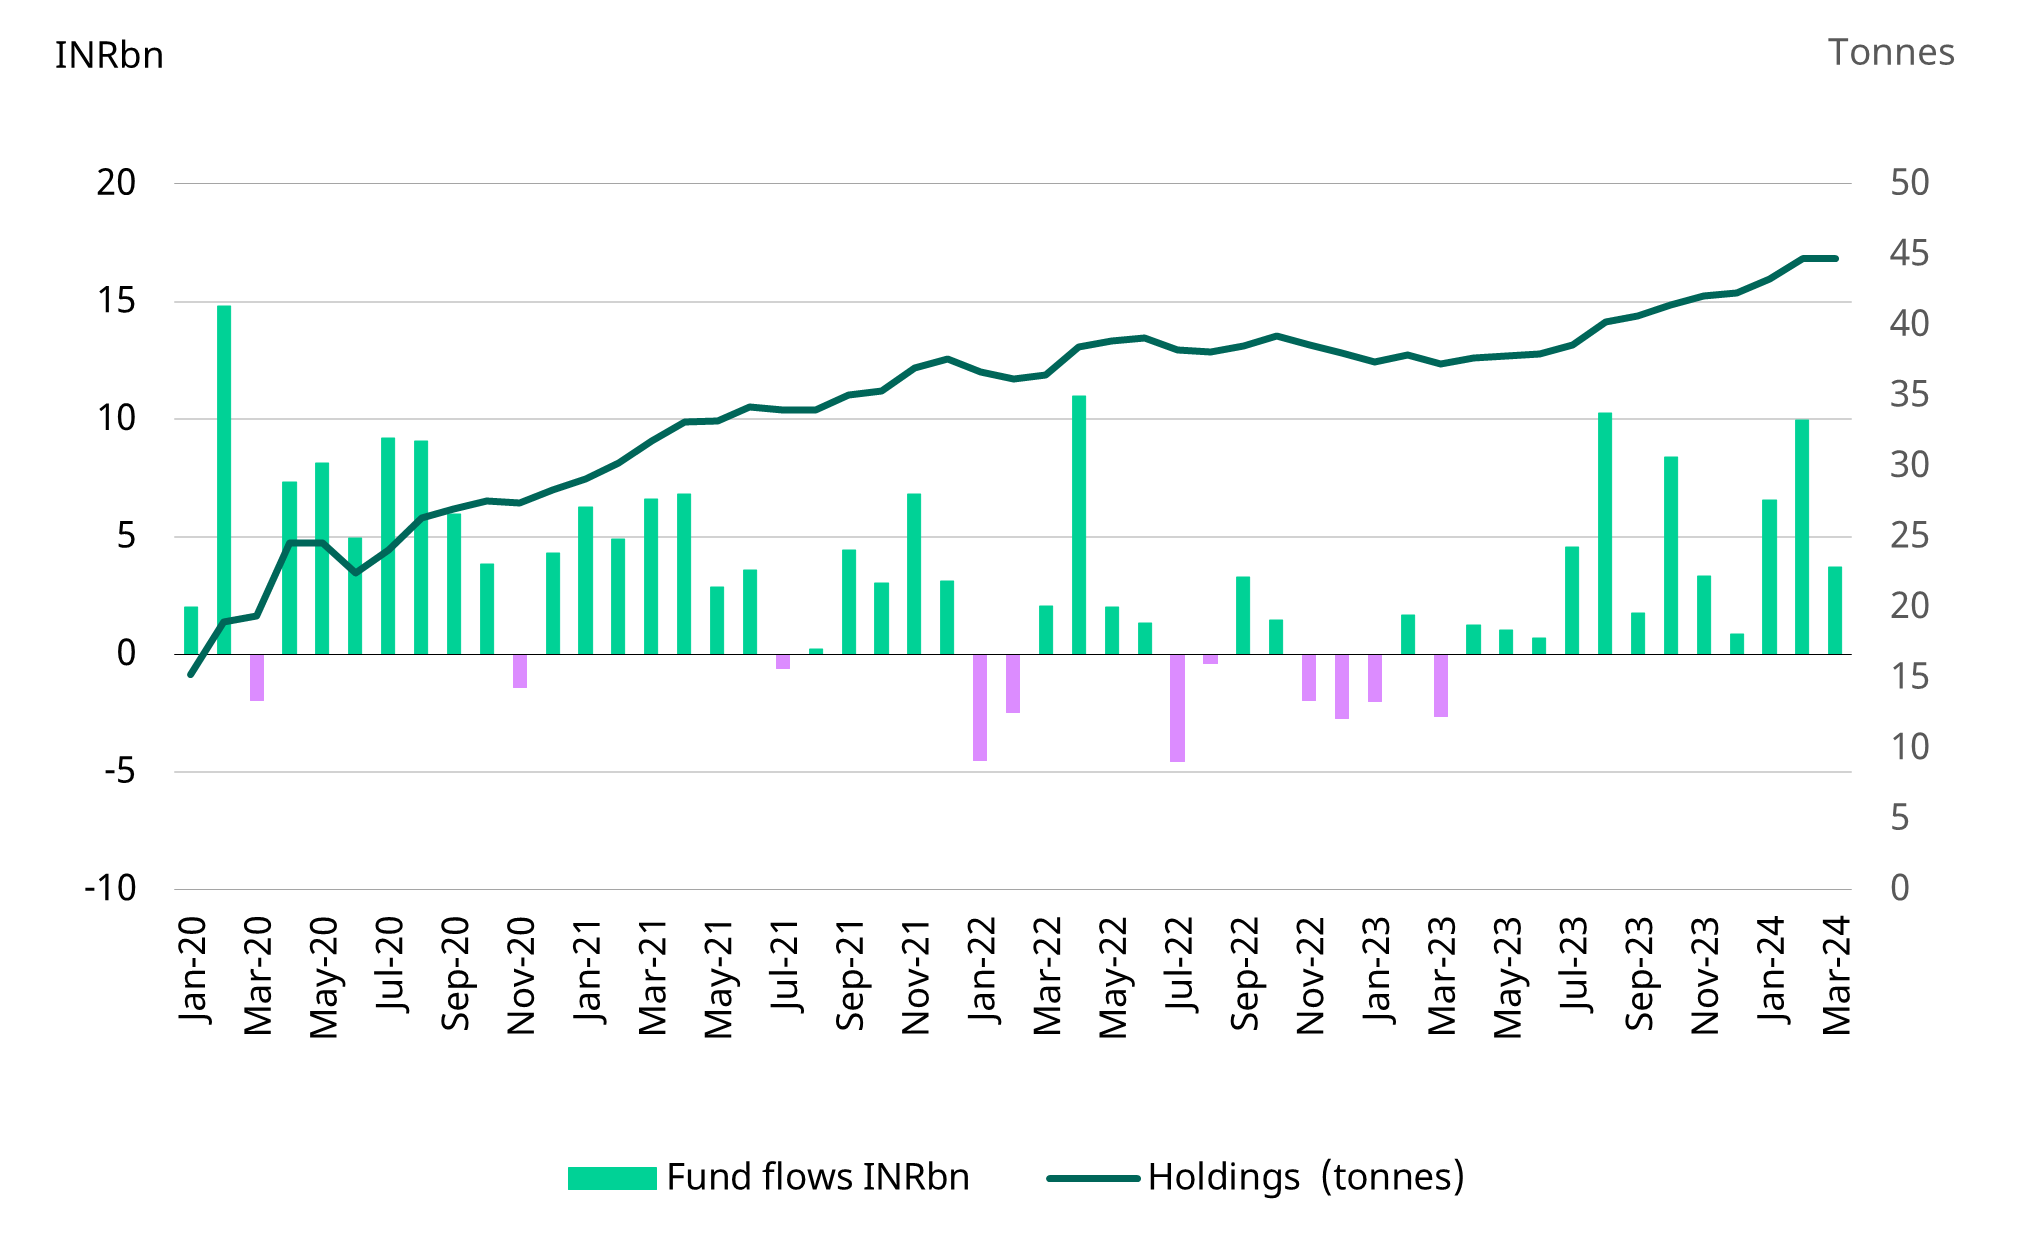Screen dimensions: 2017x1245
Task: Select the Sep-22 month label
Action: 1246,975
